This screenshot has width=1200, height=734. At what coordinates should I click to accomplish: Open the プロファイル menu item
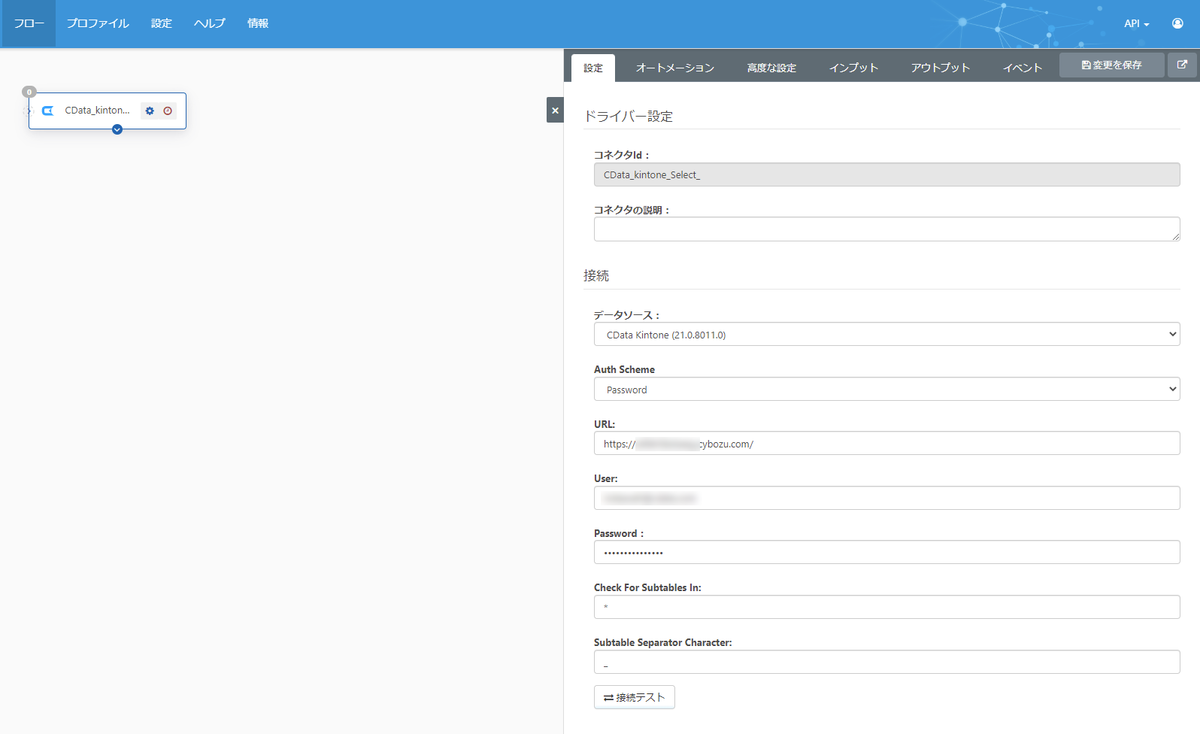98,23
